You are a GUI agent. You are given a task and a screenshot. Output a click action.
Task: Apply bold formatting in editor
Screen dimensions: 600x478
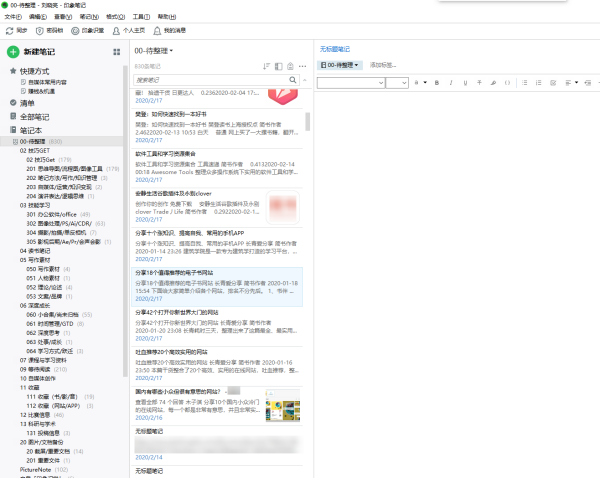click(x=437, y=83)
